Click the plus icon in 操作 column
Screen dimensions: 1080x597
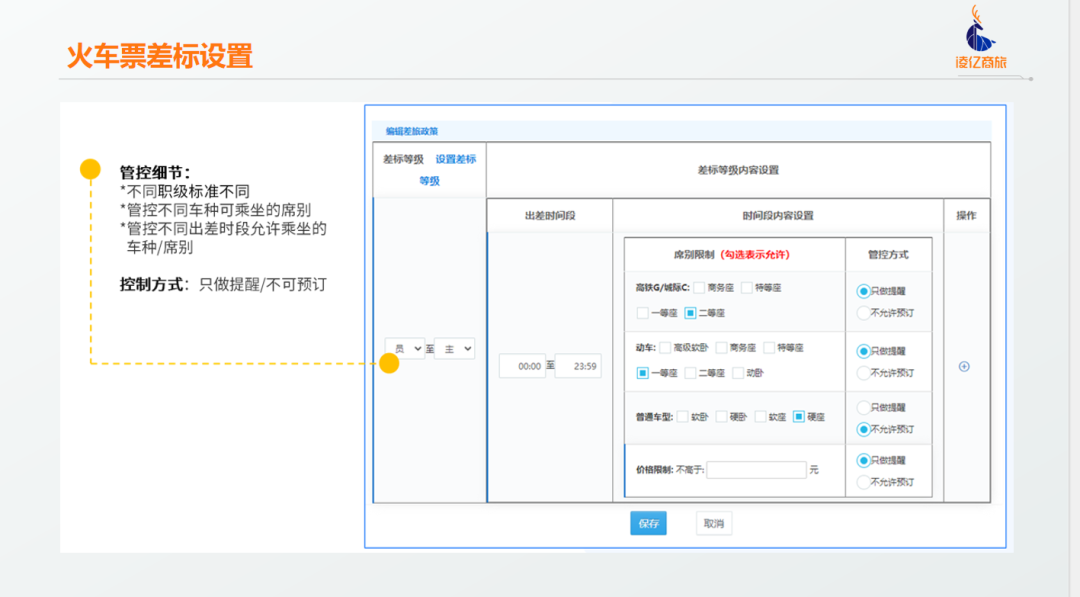click(964, 366)
